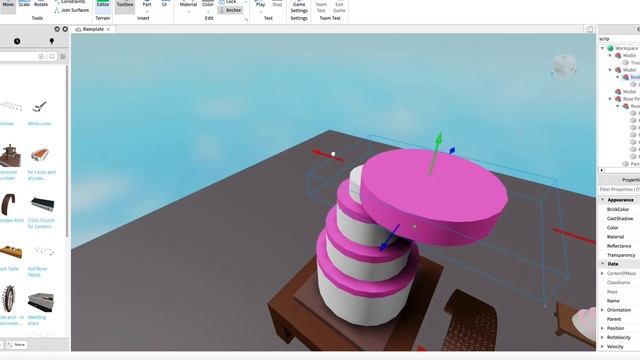
Task: Collapse the Appearance section
Action: tap(602, 200)
